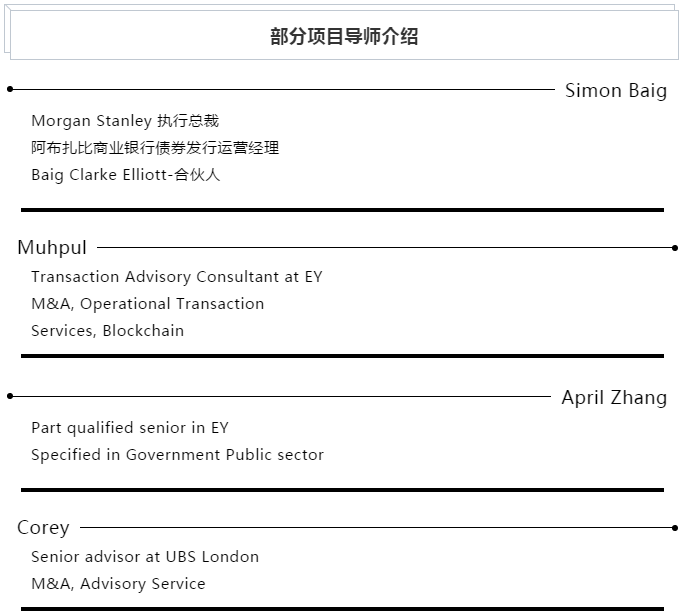Select the Muhpul mentor name

(52, 247)
